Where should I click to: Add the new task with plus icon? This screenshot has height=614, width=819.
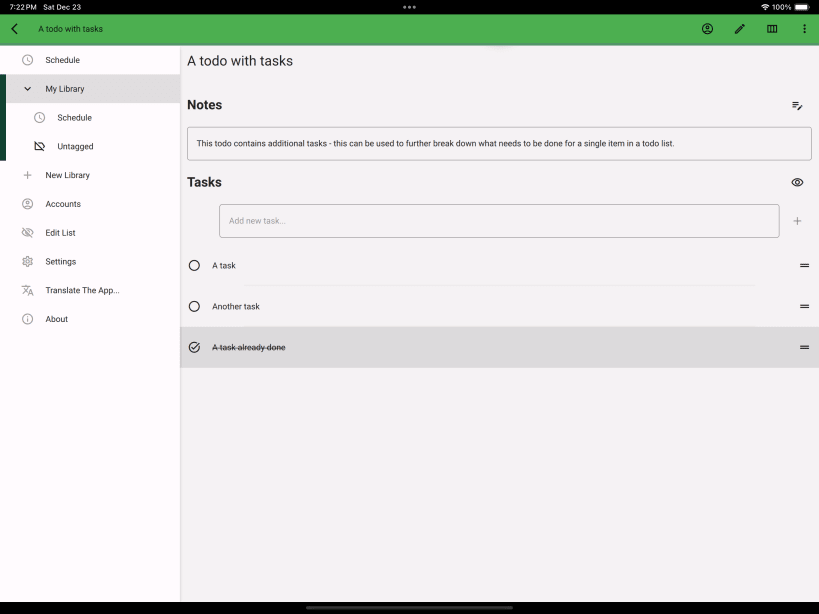(x=797, y=221)
